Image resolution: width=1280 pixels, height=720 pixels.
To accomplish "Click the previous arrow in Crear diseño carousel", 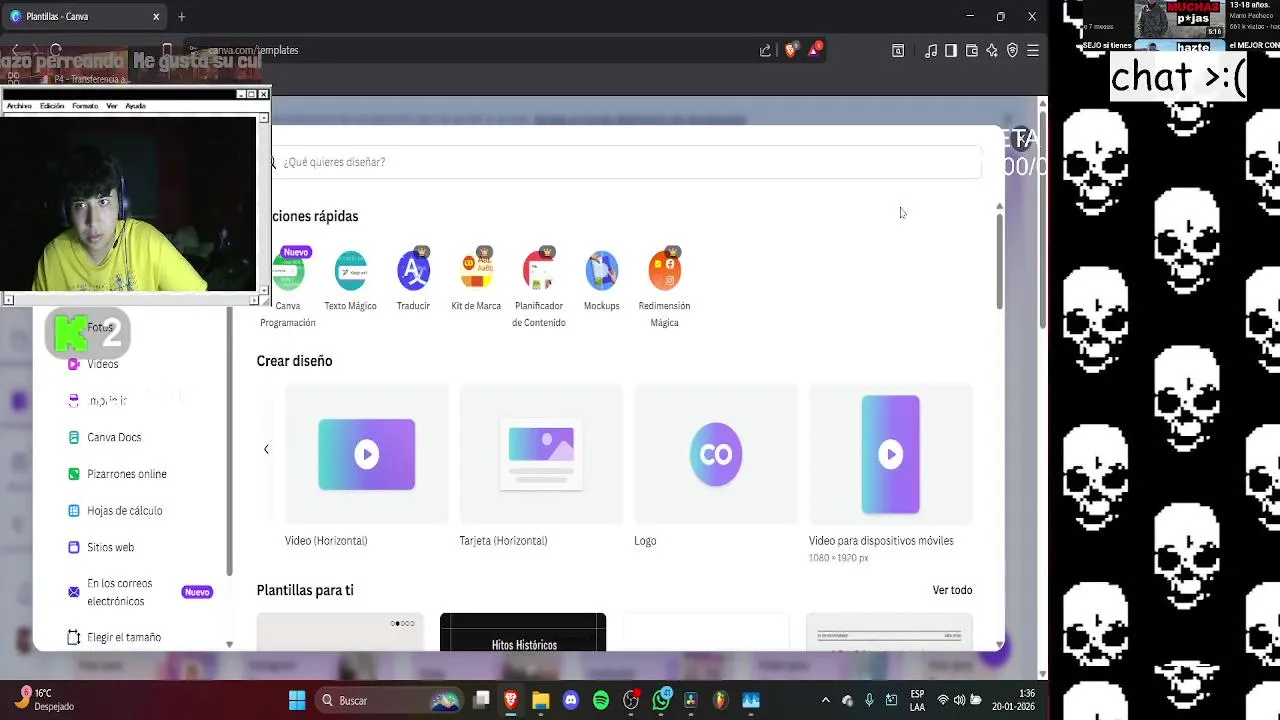I will 266,449.
